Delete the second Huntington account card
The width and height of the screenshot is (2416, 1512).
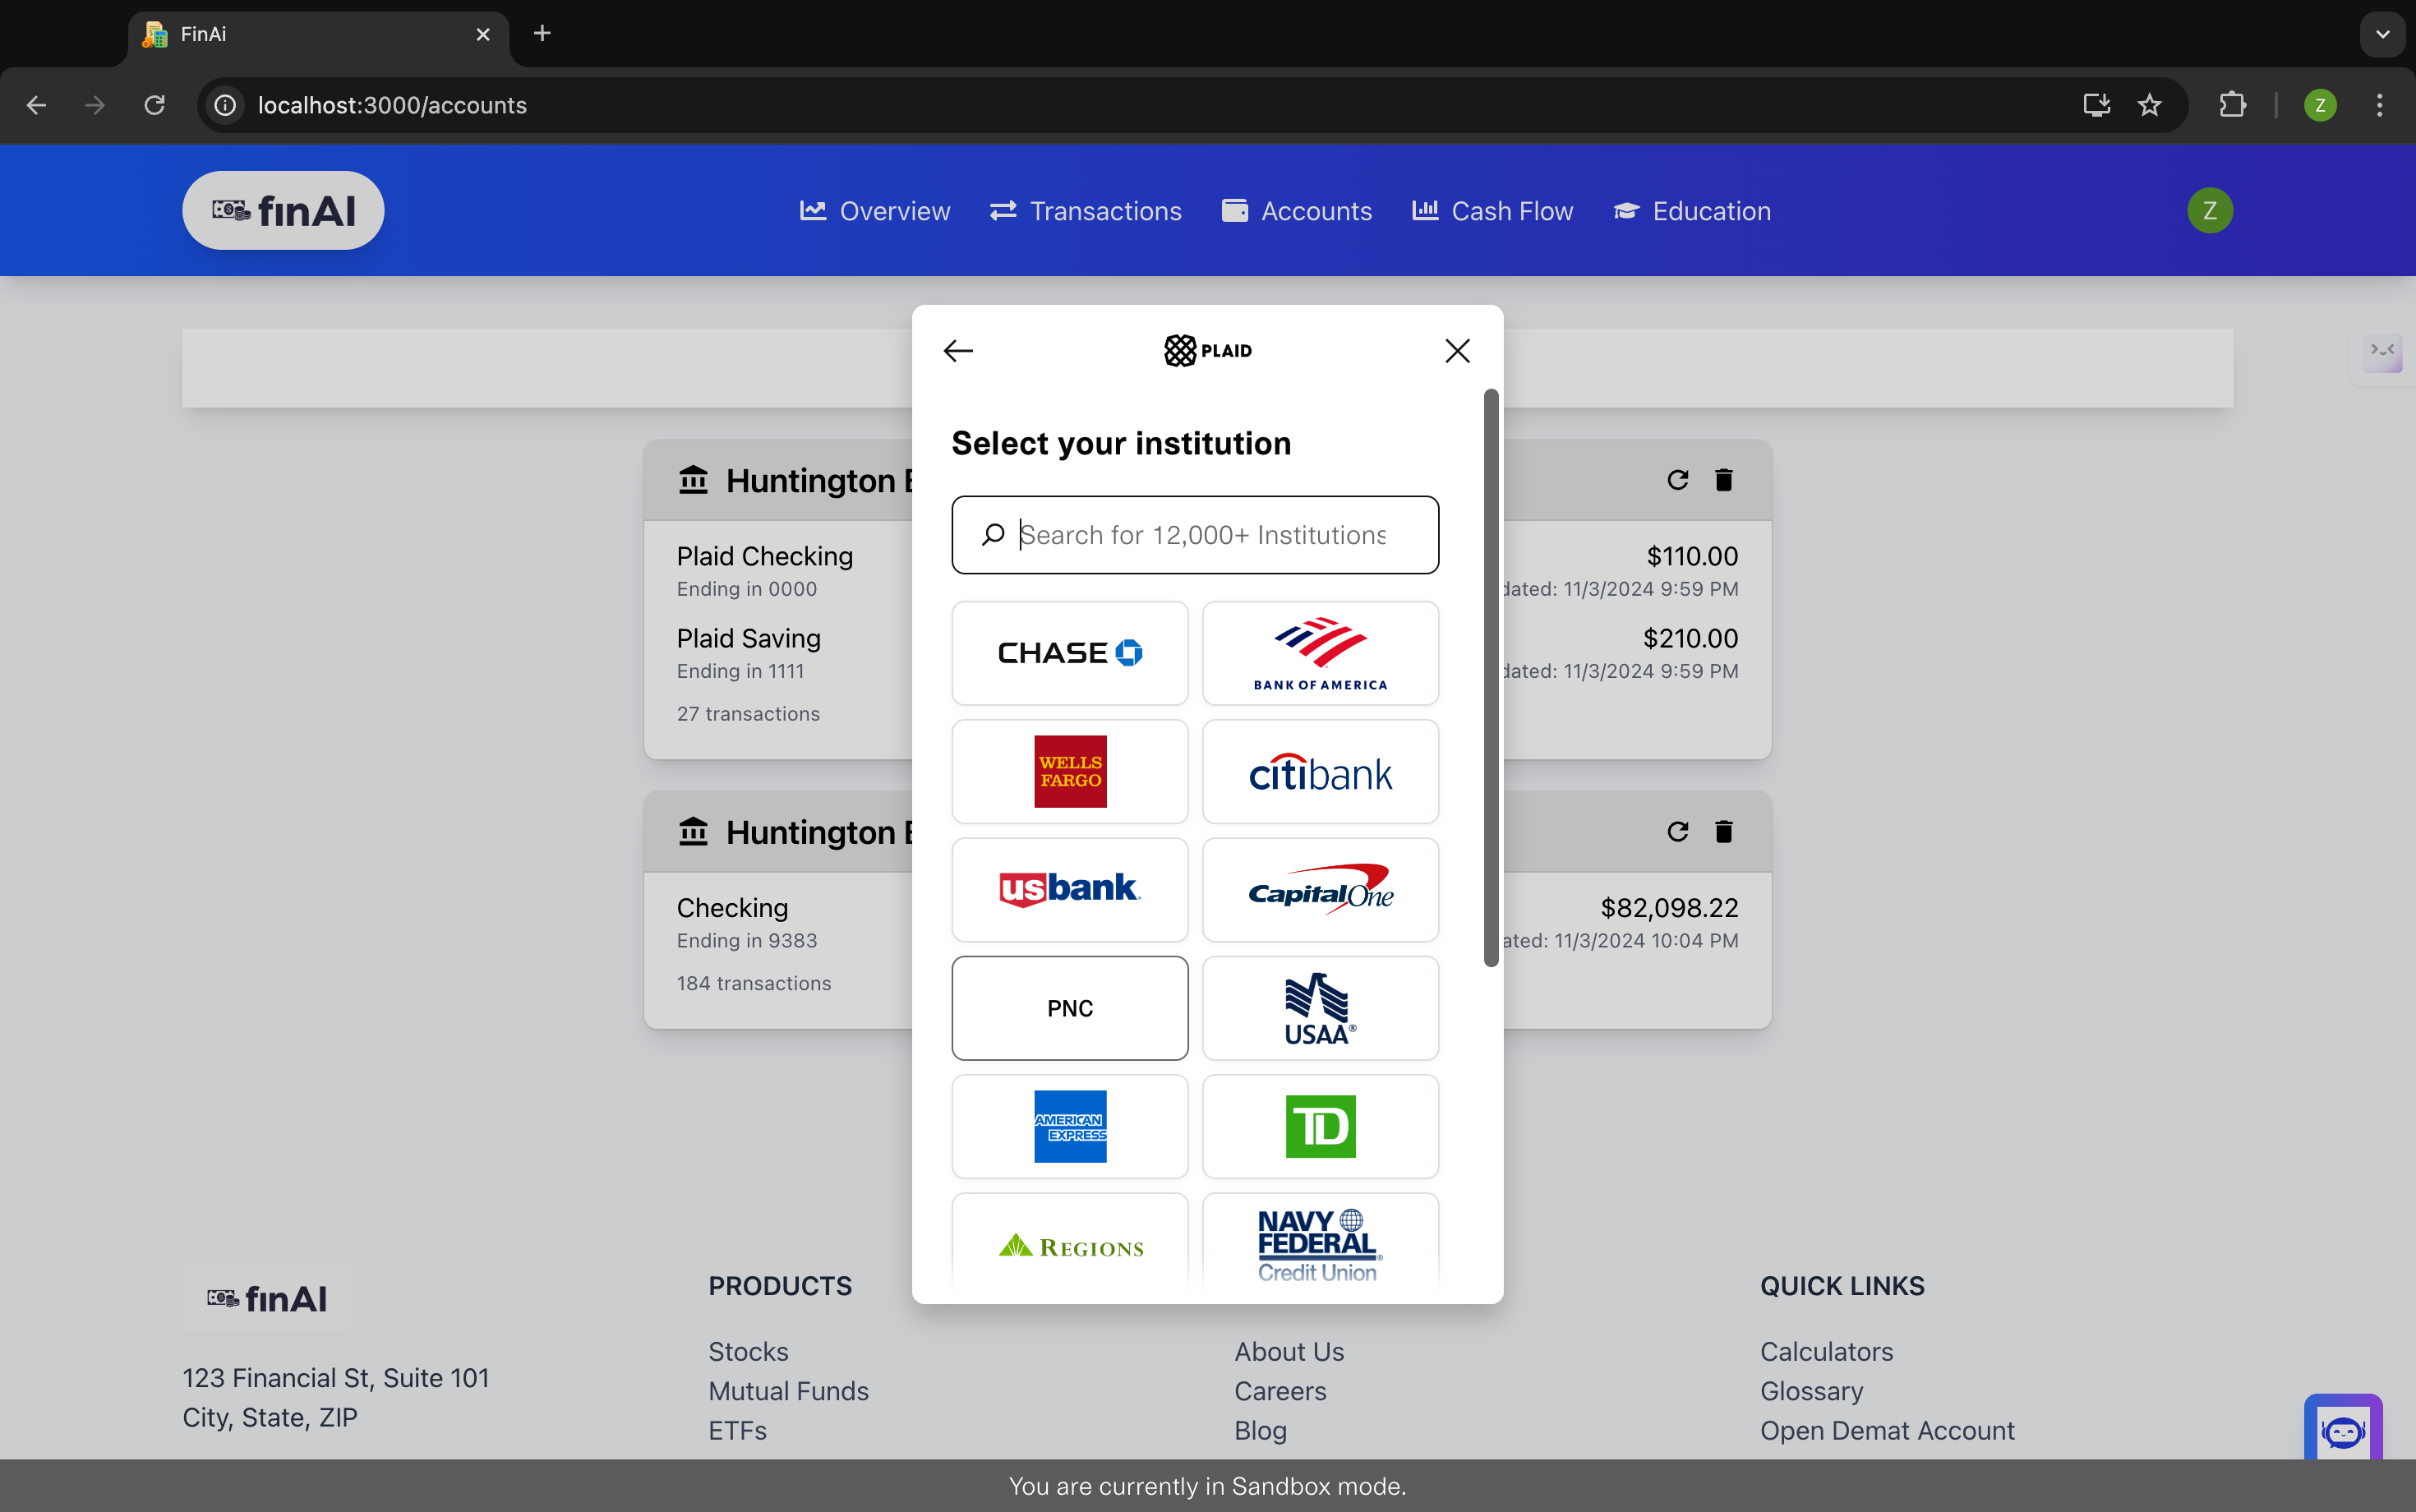[x=1723, y=832]
